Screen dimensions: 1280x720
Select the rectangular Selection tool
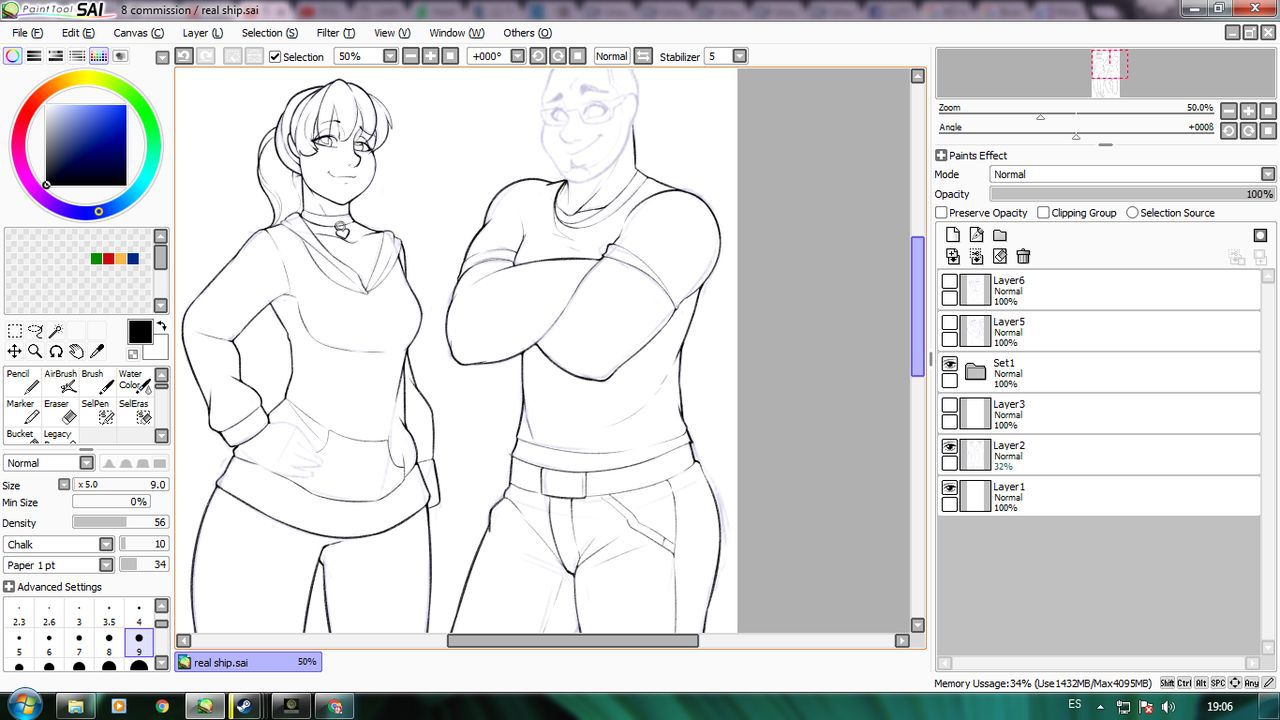point(14,331)
